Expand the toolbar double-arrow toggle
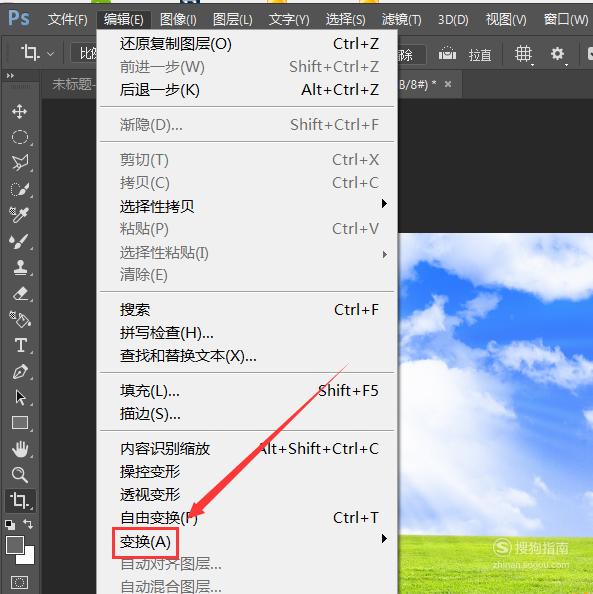This screenshot has width=593, height=594. [10, 76]
